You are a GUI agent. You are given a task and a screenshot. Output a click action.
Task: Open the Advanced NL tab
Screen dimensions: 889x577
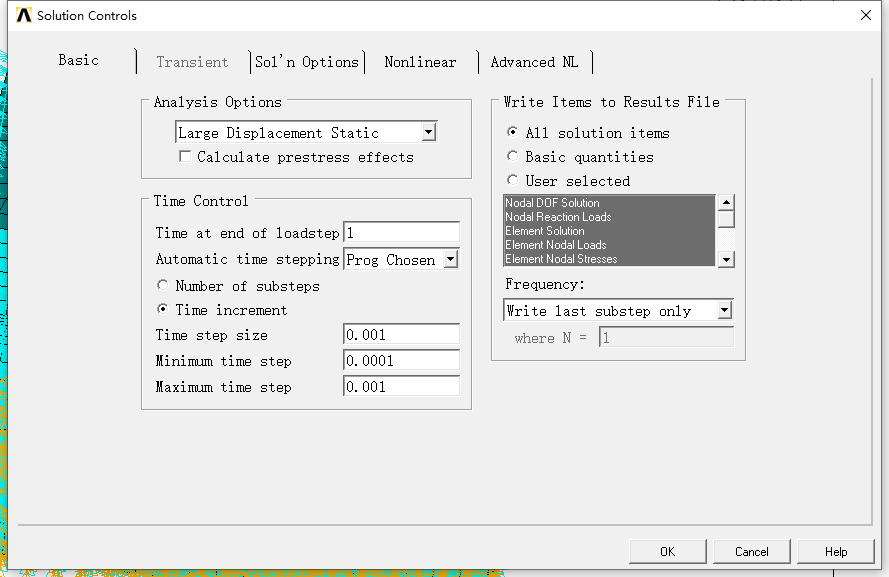(x=534, y=62)
